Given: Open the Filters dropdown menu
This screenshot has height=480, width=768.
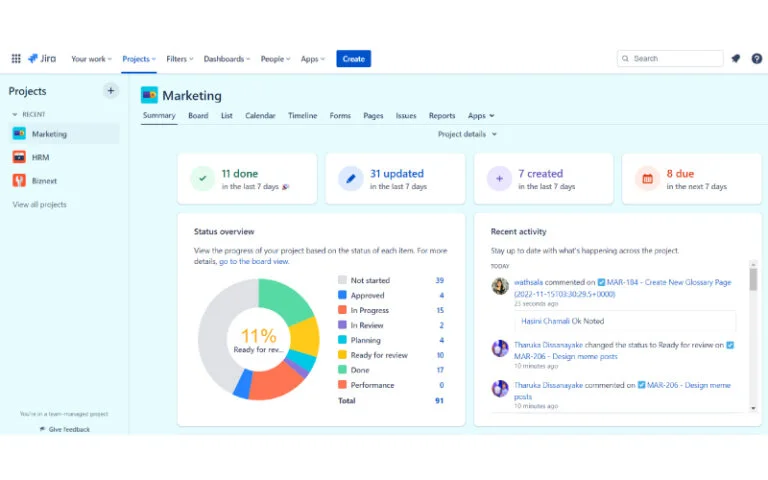Looking at the screenshot, I should point(180,59).
